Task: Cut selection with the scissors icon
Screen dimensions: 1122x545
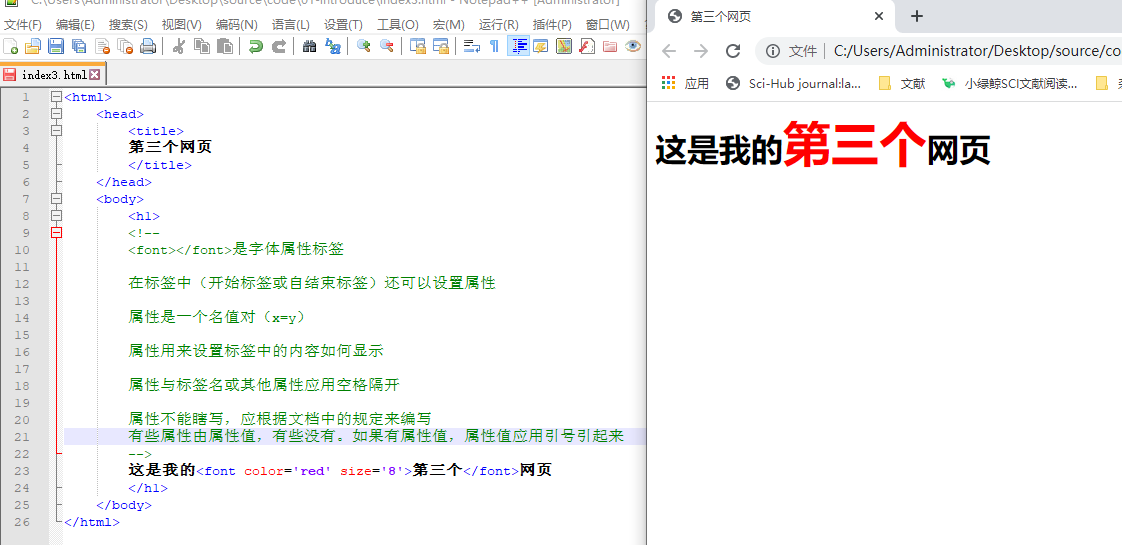Action: (179, 46)
